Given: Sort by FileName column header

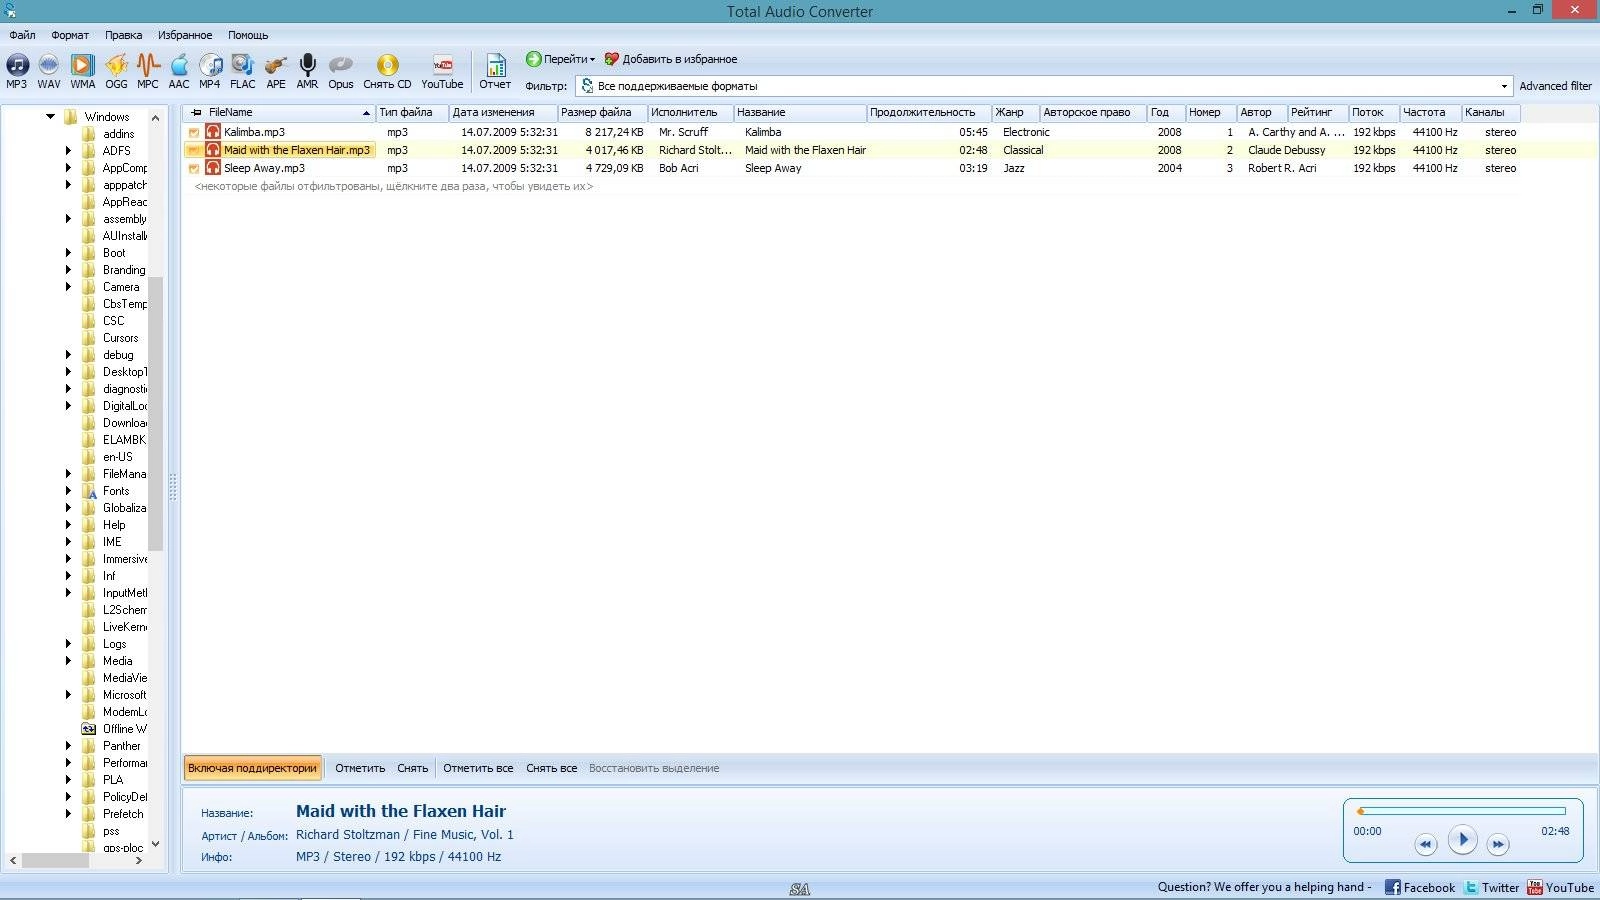Looking at the screenshot, I should (x=279, y=113).
